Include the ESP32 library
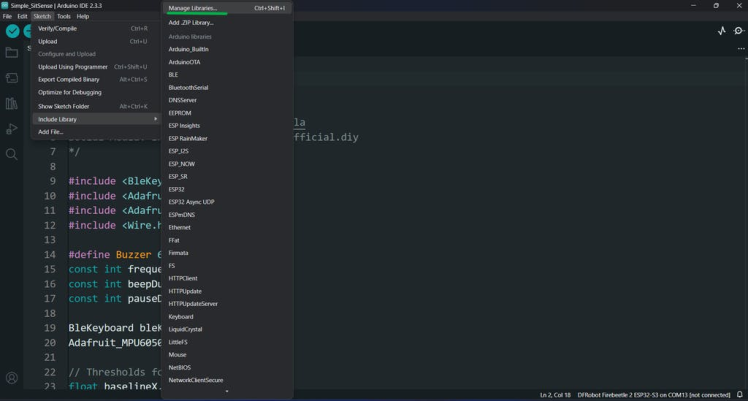748x401 pixels. [x=227, y=189]
